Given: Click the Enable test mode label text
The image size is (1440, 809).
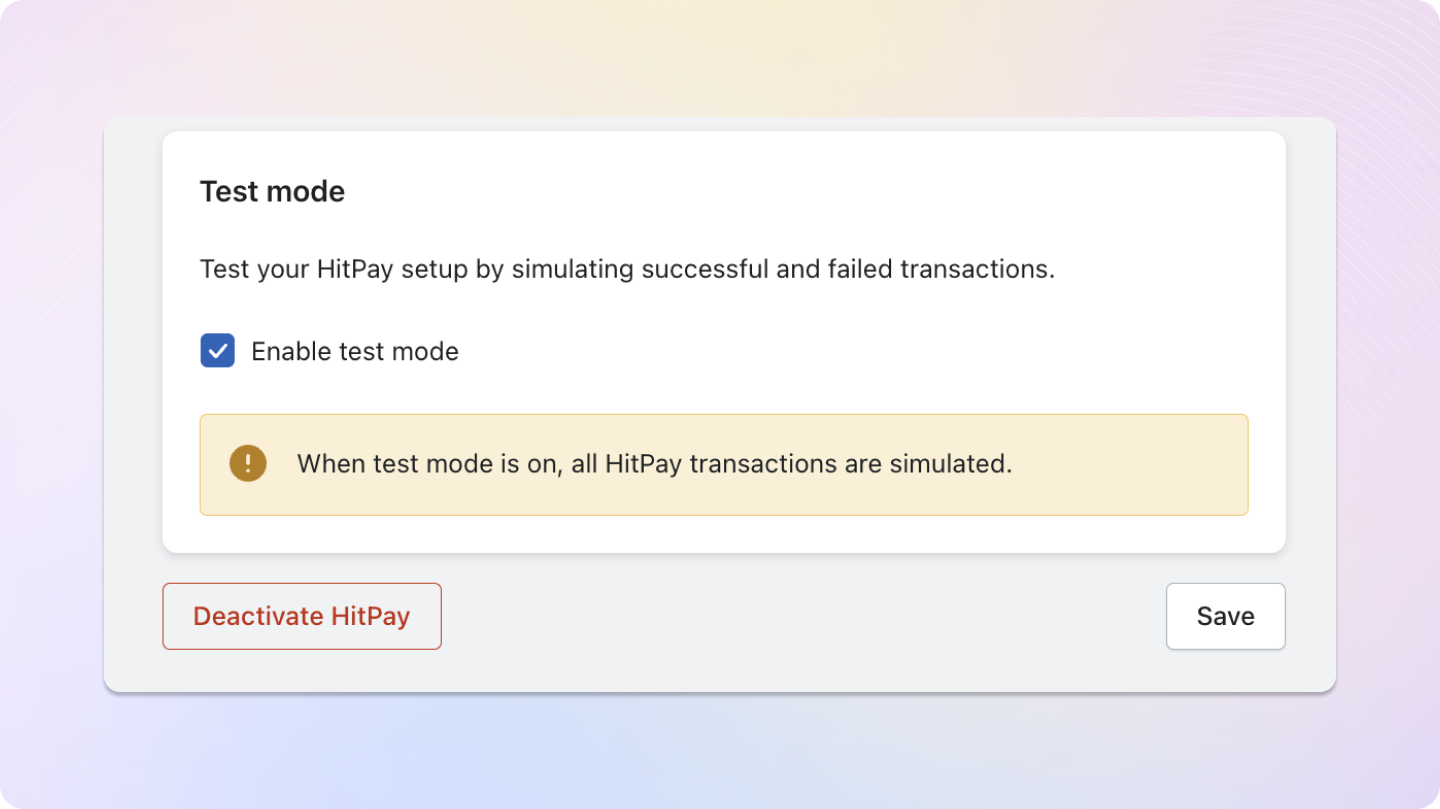Looking at the screenshot, I should pyautogui.click(x=355, y=351).
